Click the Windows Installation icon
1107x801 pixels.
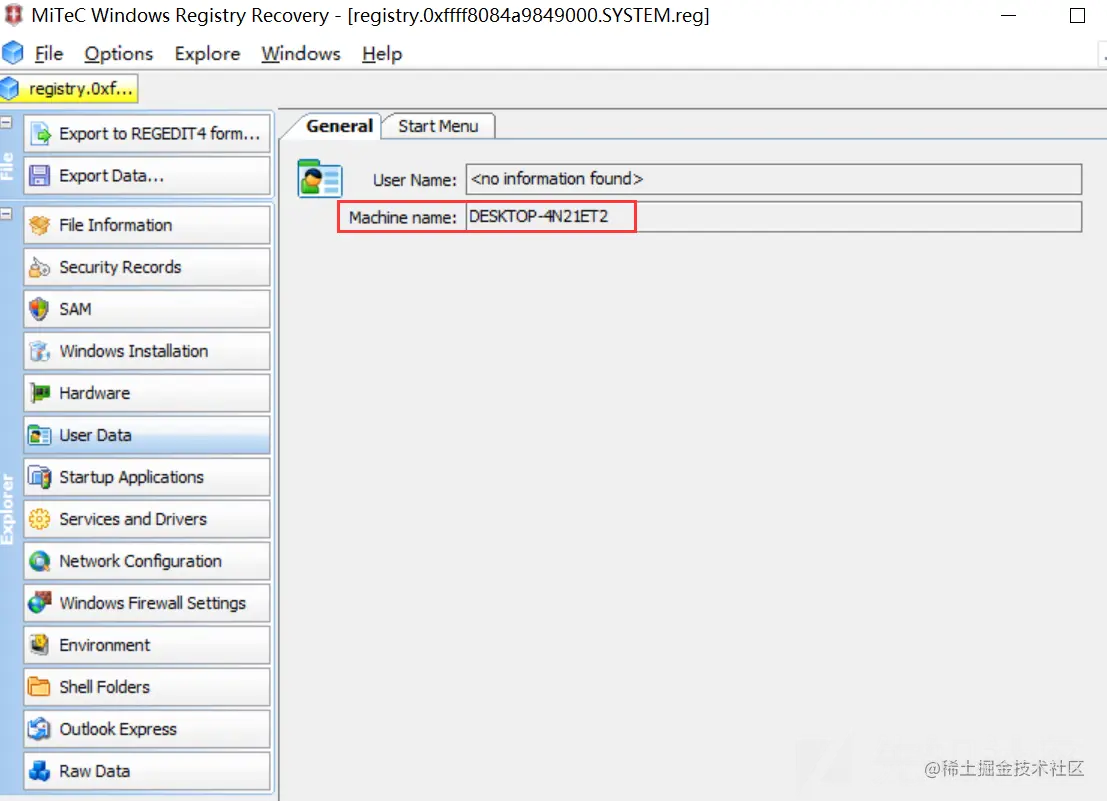tap(40, 351)
